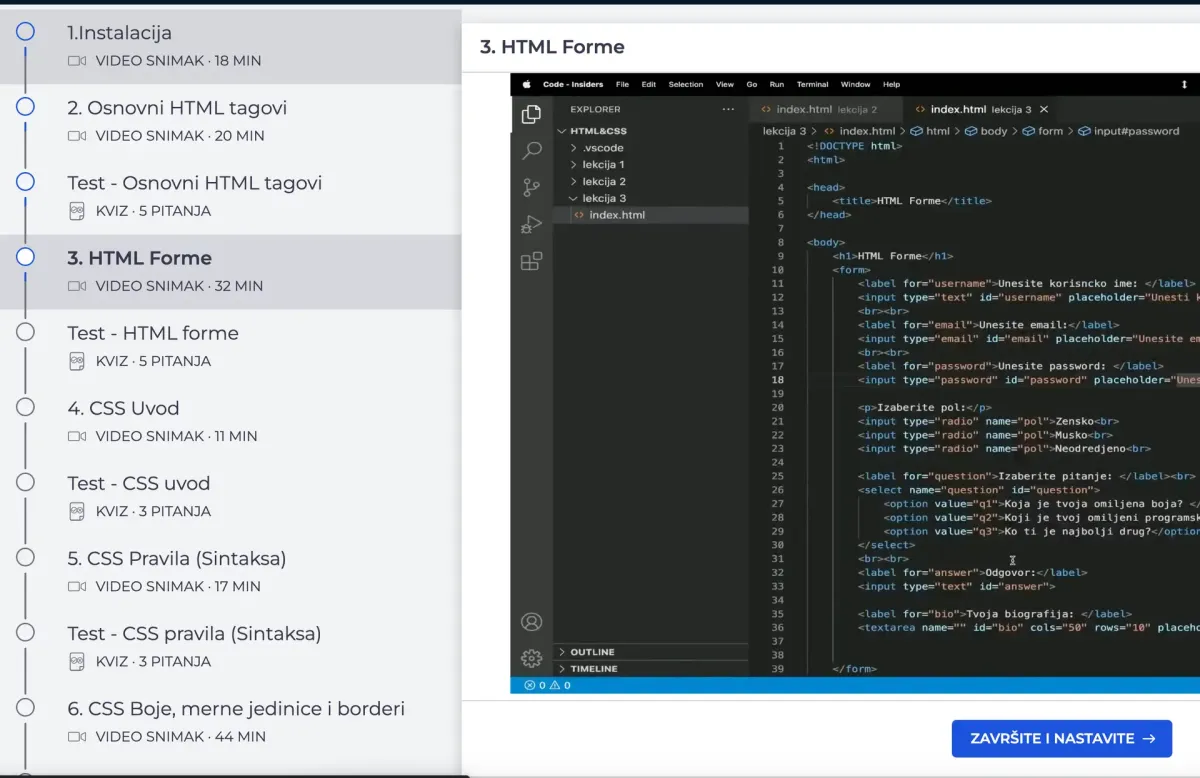Viewport: 1200px width, 778px height.
Task: Select the progress circle beside Test - HTML forme
Action: pyautogui.click(x=25, y=331)
